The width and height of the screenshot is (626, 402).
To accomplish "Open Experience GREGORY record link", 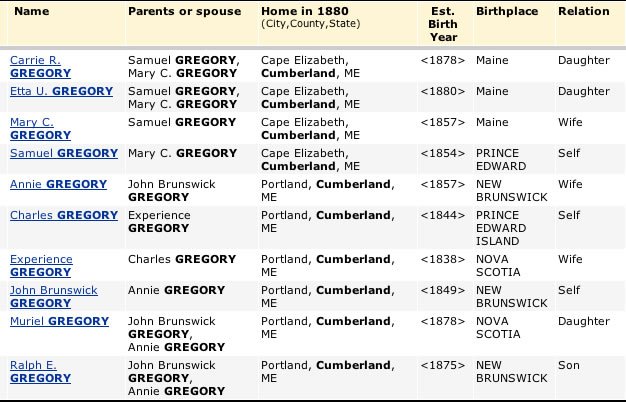I will pos(41,265).
